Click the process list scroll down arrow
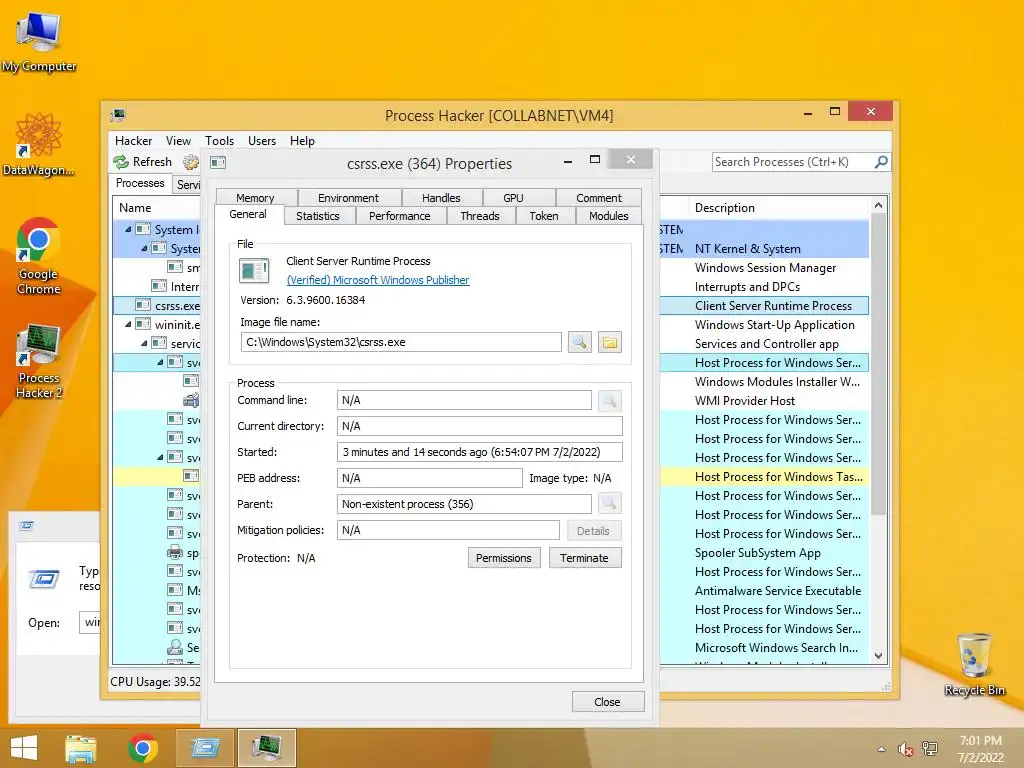1024x768 pixels. pyautogui.click(x=878, y=655)
